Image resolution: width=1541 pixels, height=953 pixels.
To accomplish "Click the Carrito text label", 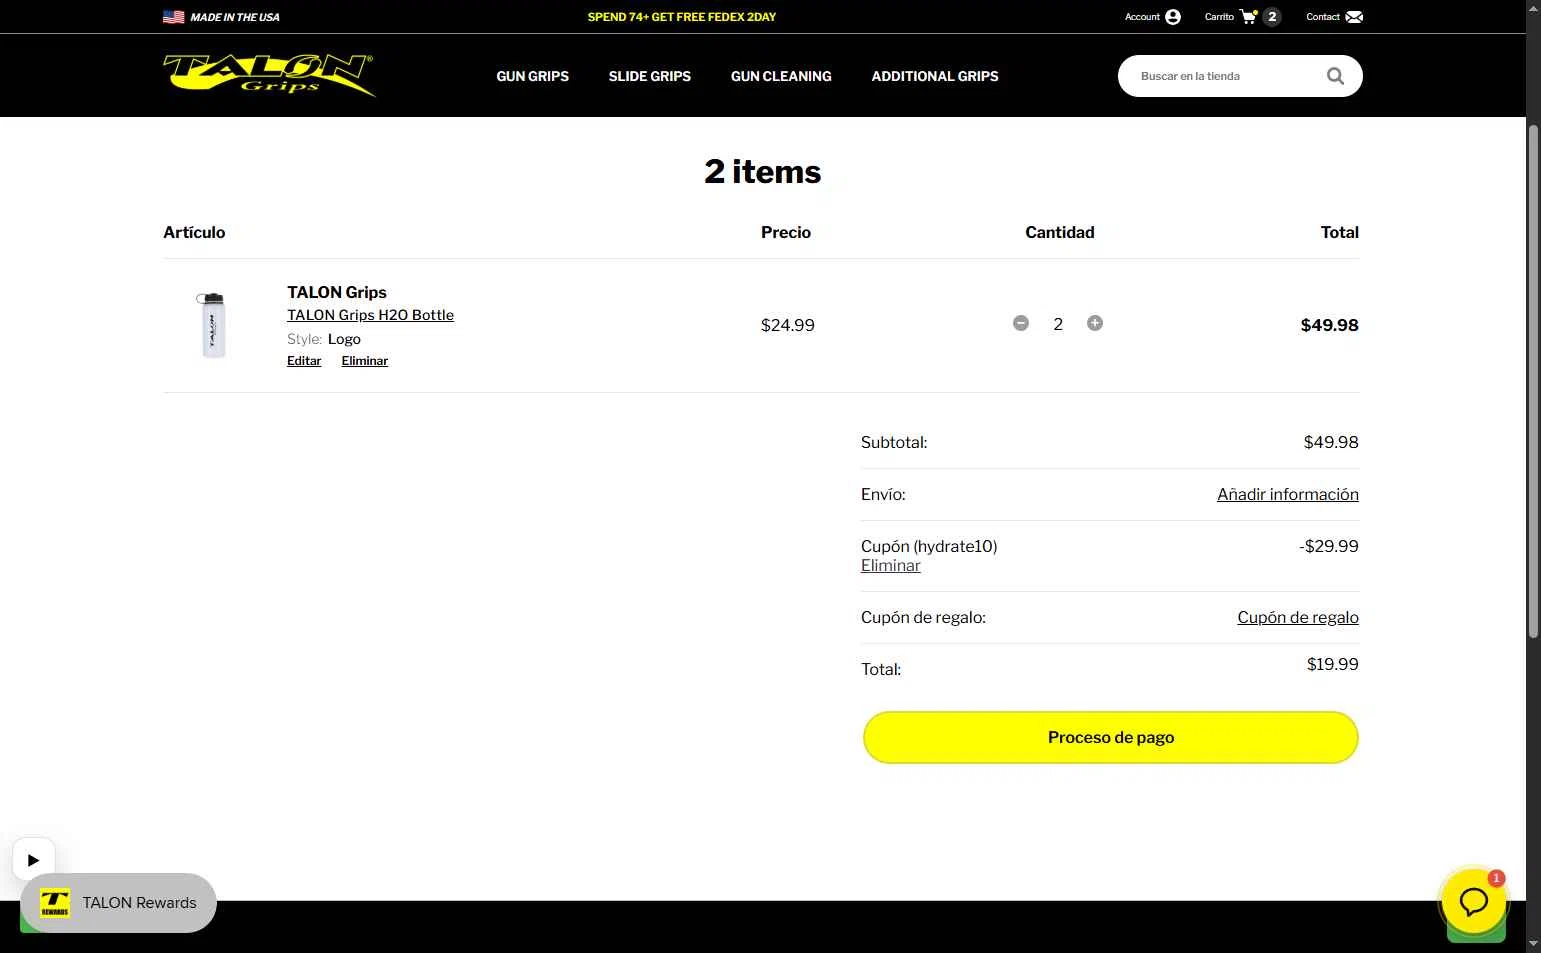I will 1219,17.
